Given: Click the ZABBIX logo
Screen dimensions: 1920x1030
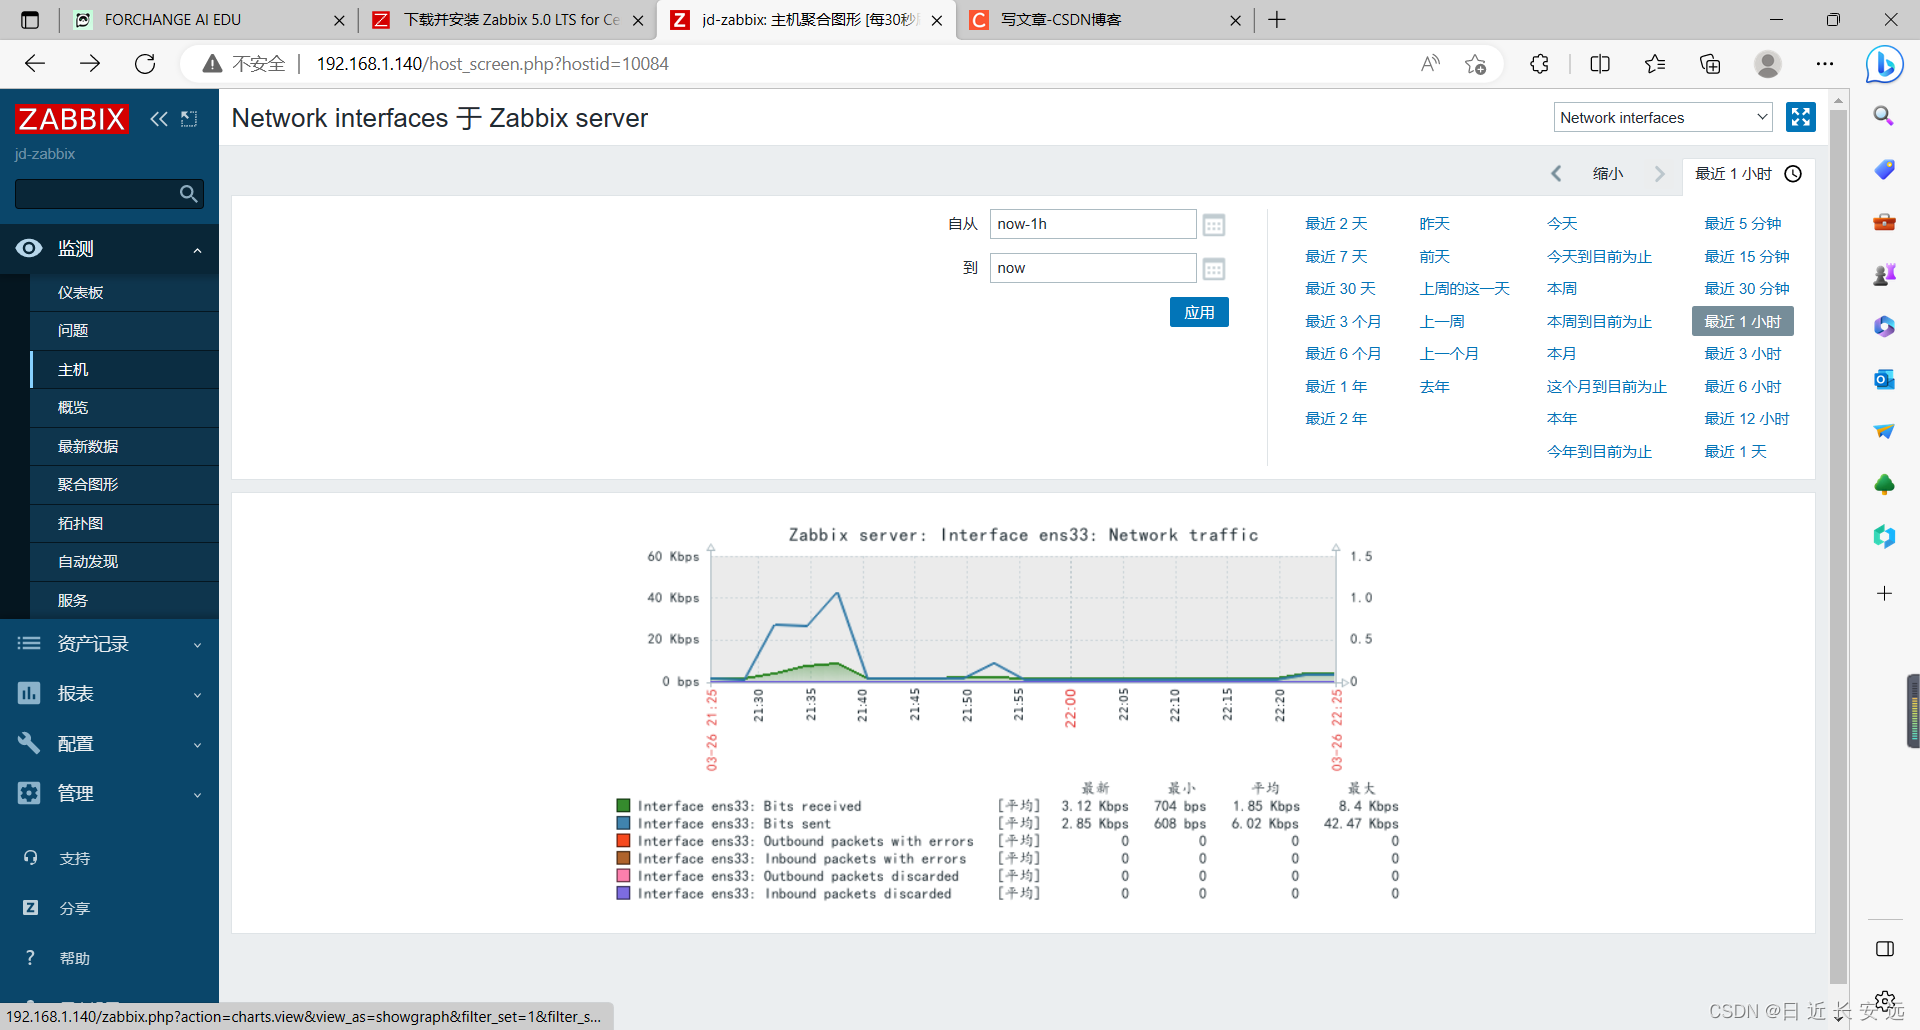Looking at the screenshot, I should 72,119.
